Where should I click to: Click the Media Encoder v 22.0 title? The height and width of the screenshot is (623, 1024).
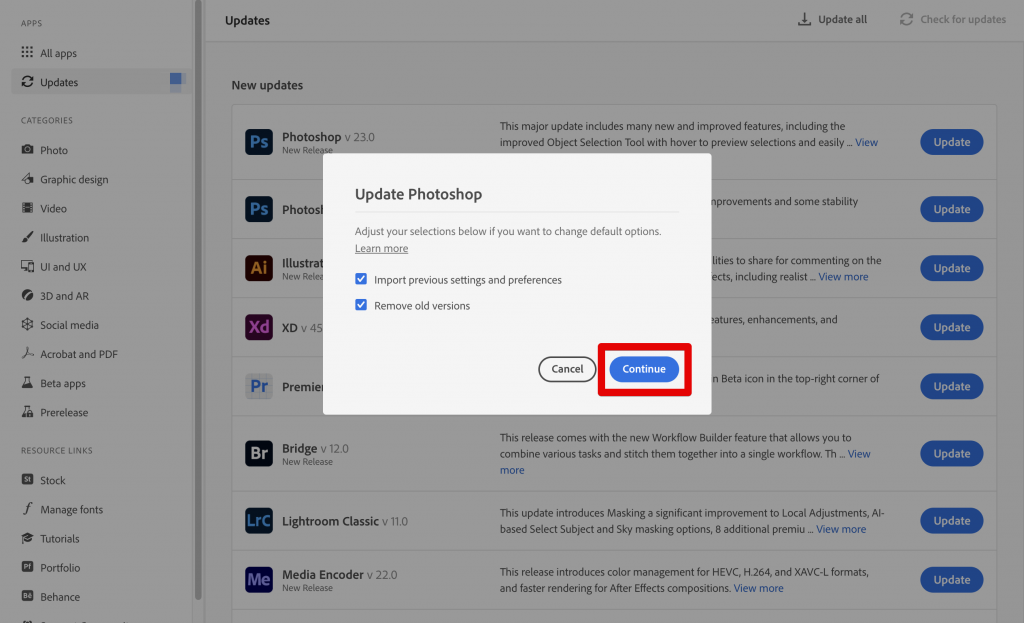pos(340,575)
